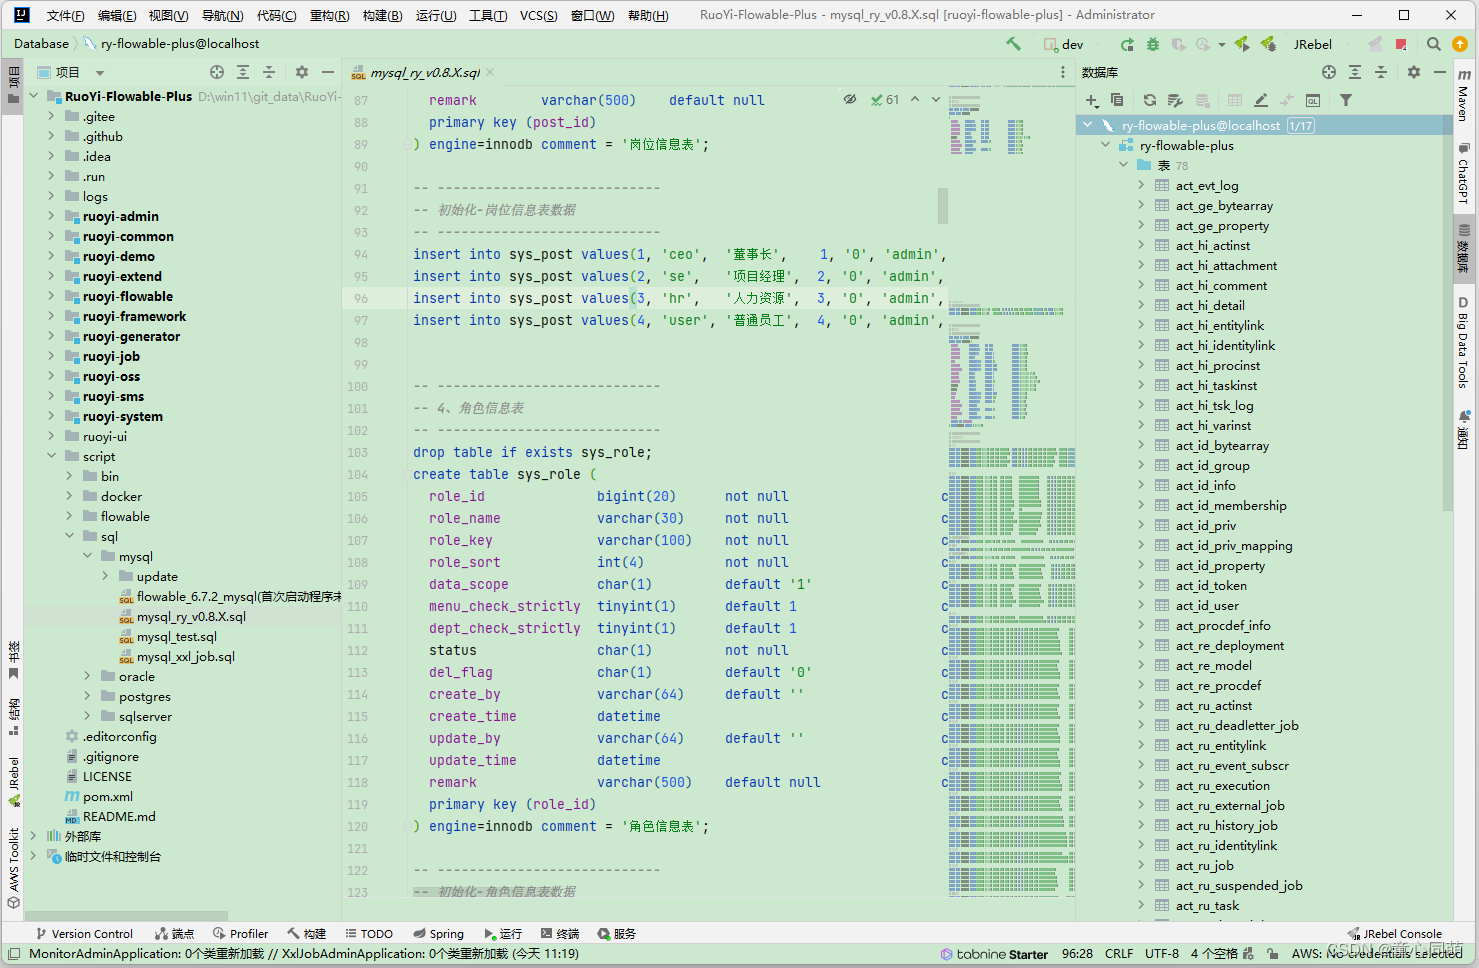
Task: Expand all in Project panel
Action: pyautogui.click(x=243, y=72)
